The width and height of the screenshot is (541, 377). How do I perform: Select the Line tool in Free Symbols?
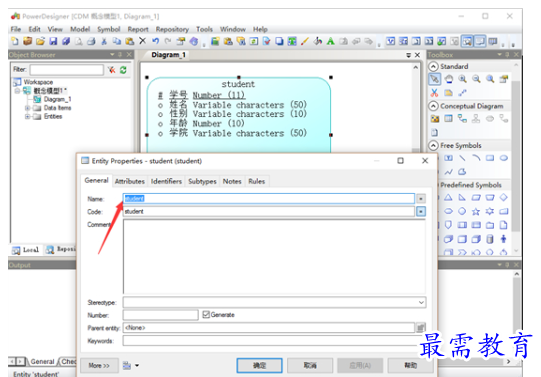tap(462, 158)
